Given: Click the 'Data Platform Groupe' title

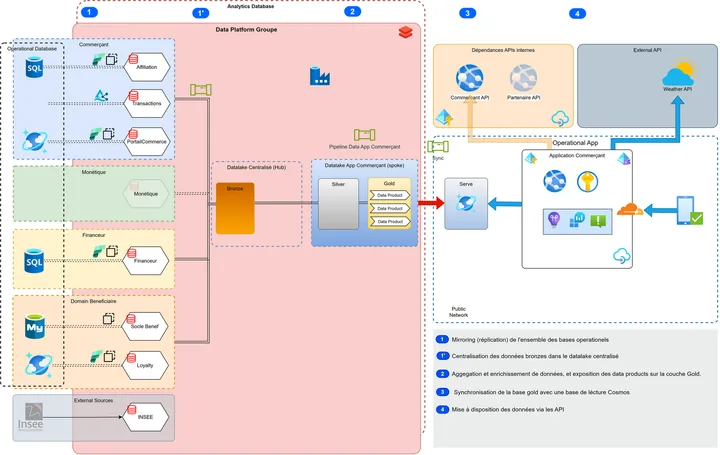Looking at the screenshot, I should (246, 29).
